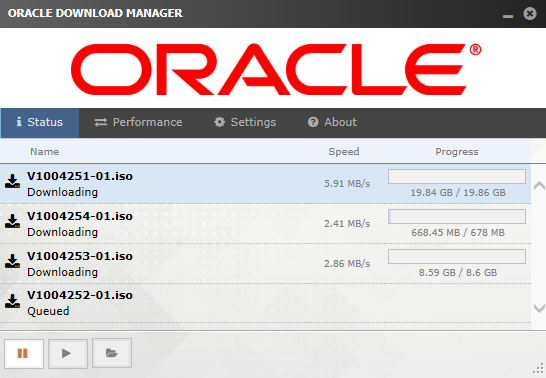The width and height of the screenshot is (546, 378).
Task: Open the download folder icon button
Action: (x=112, y=353)
